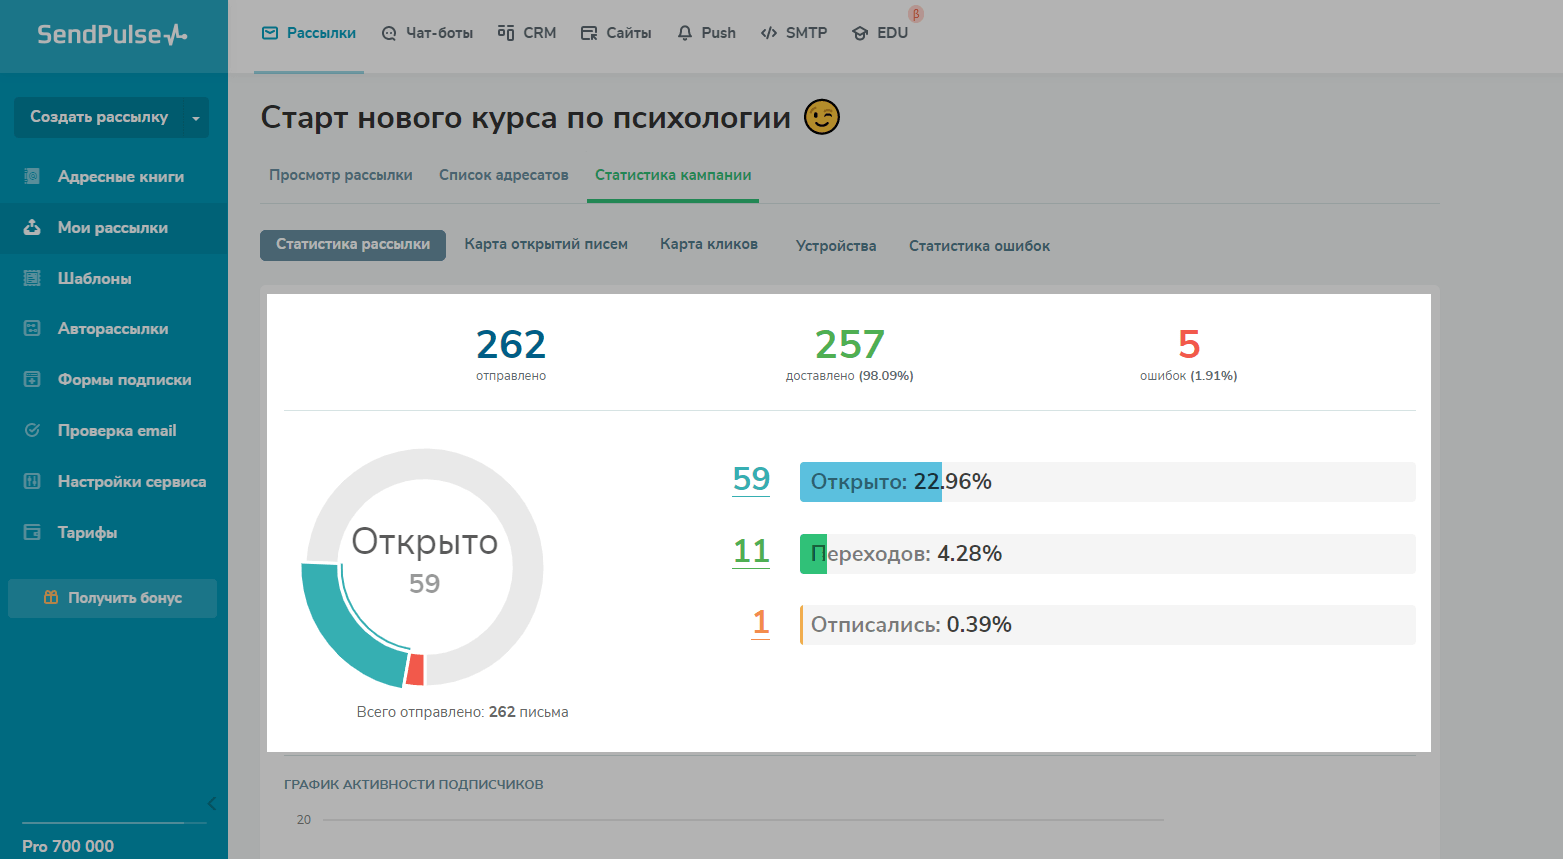
Task: Click the Настройки сервиса icon
Action: click(x=32, y=482)
